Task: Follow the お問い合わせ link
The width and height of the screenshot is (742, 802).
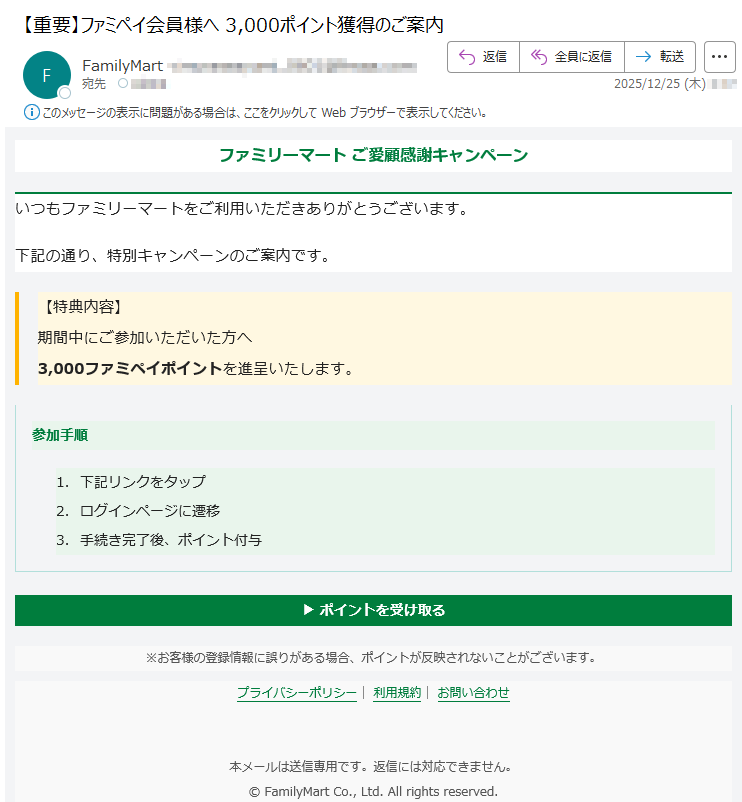Action: coord(473,693)
